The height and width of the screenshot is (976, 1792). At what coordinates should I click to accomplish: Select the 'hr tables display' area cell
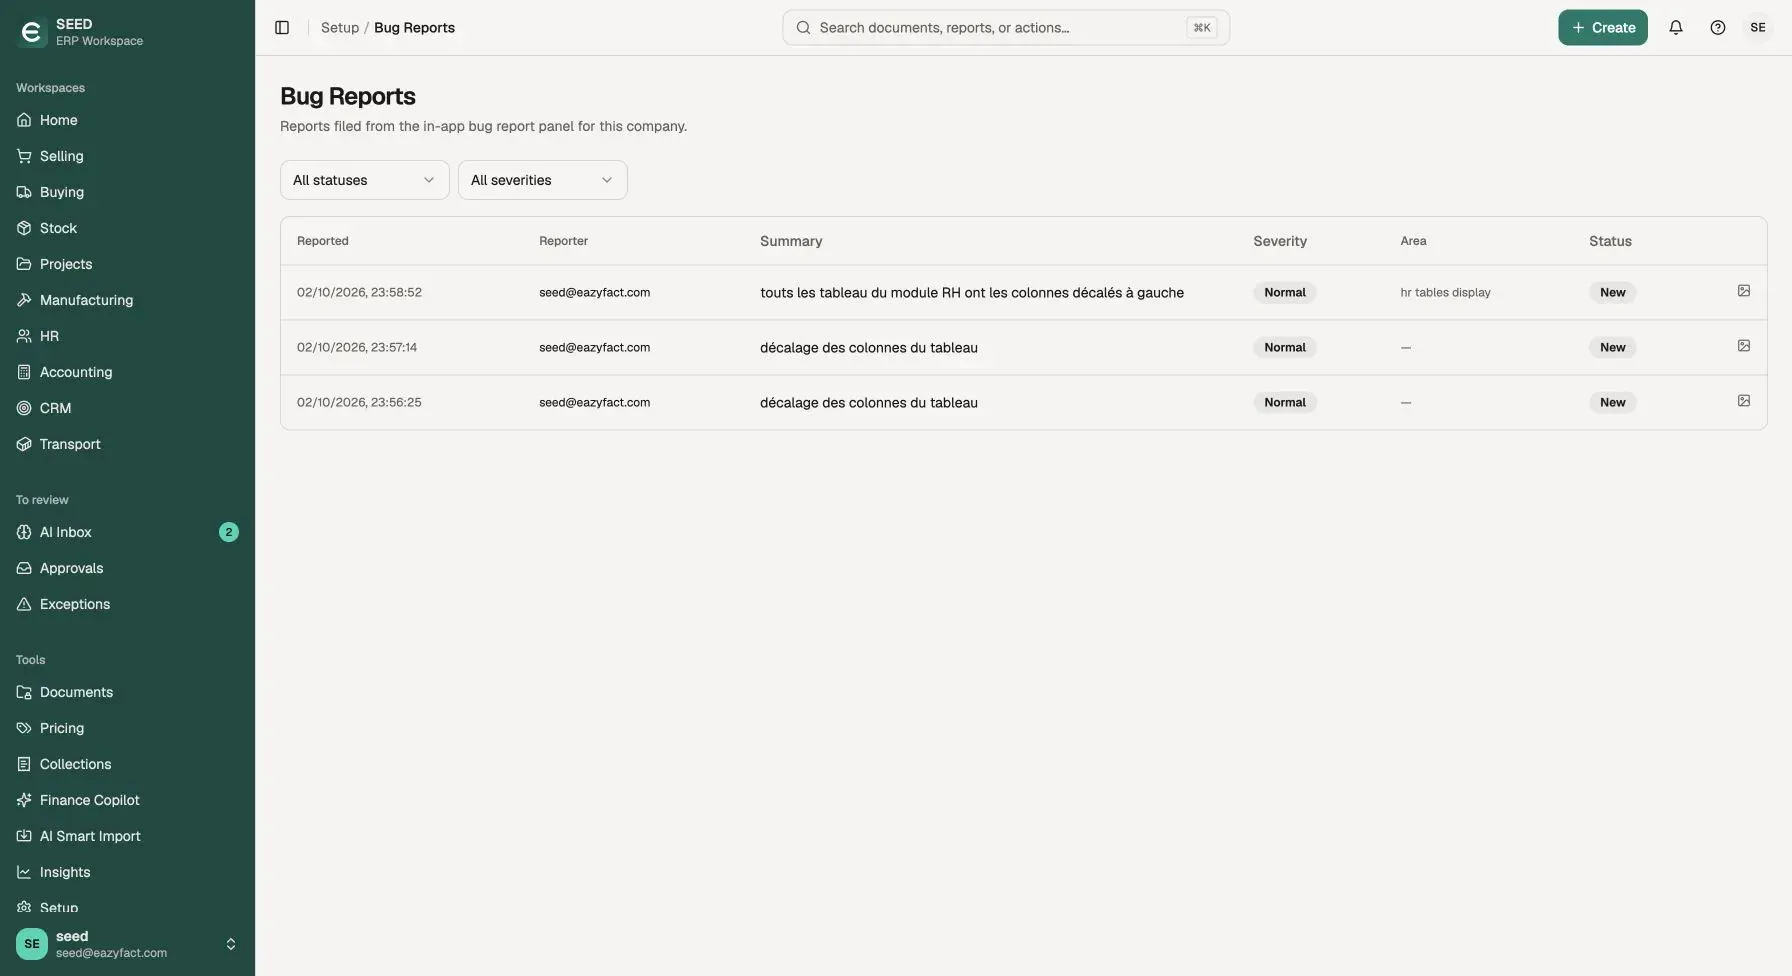click(1445, 292)
